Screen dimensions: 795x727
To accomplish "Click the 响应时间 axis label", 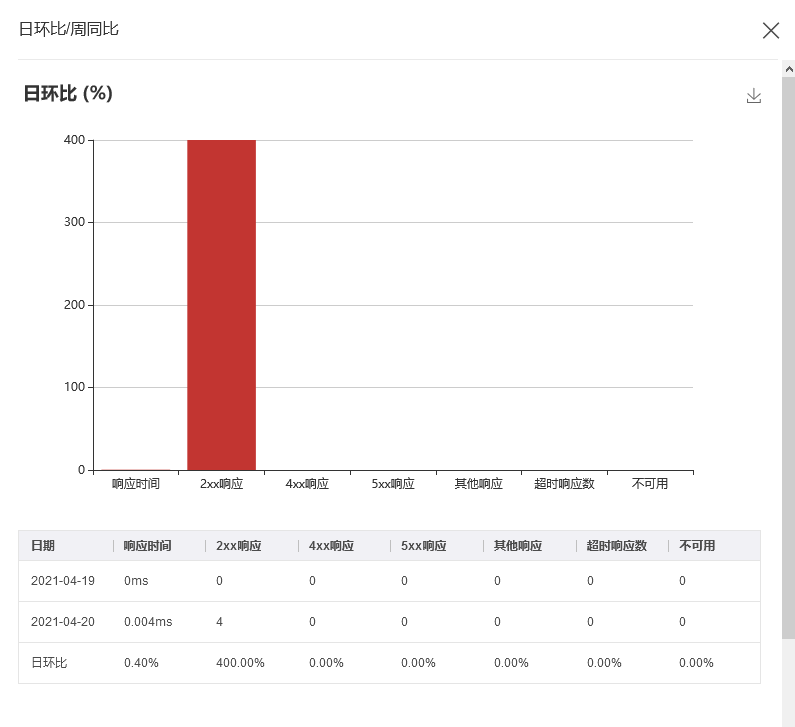I will click(136, 484).
